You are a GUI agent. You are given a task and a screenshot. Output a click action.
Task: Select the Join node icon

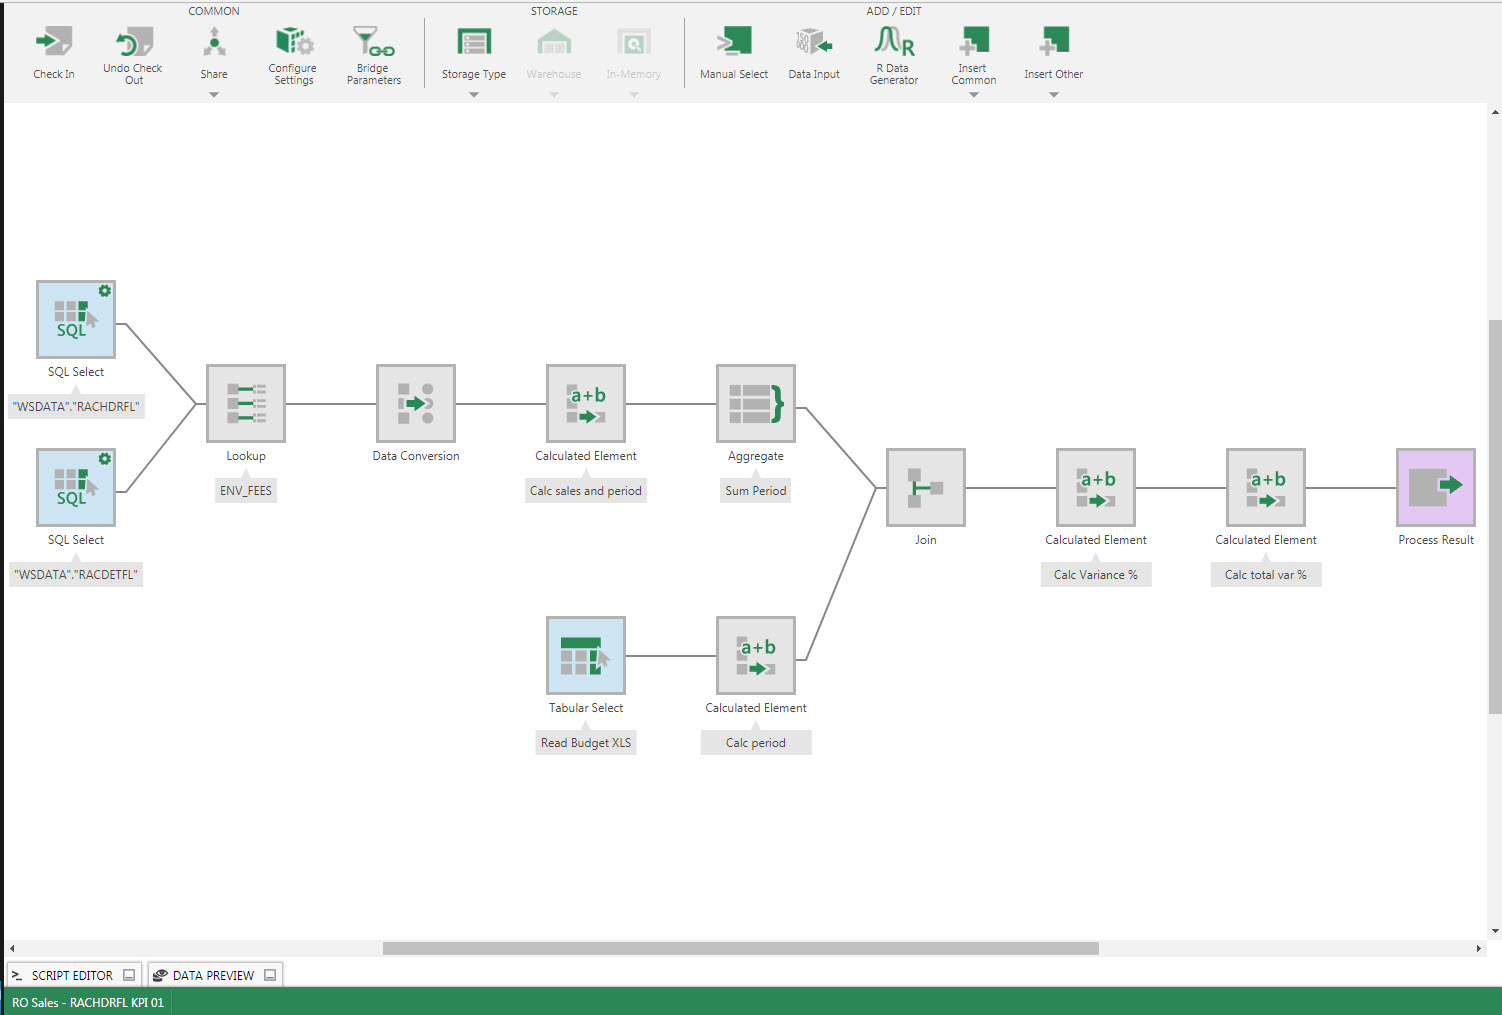(926, 487)
